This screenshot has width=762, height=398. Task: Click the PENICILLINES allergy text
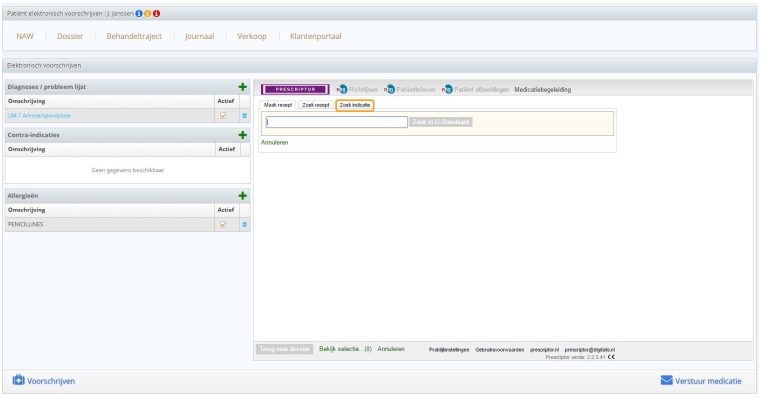[25, 225]
